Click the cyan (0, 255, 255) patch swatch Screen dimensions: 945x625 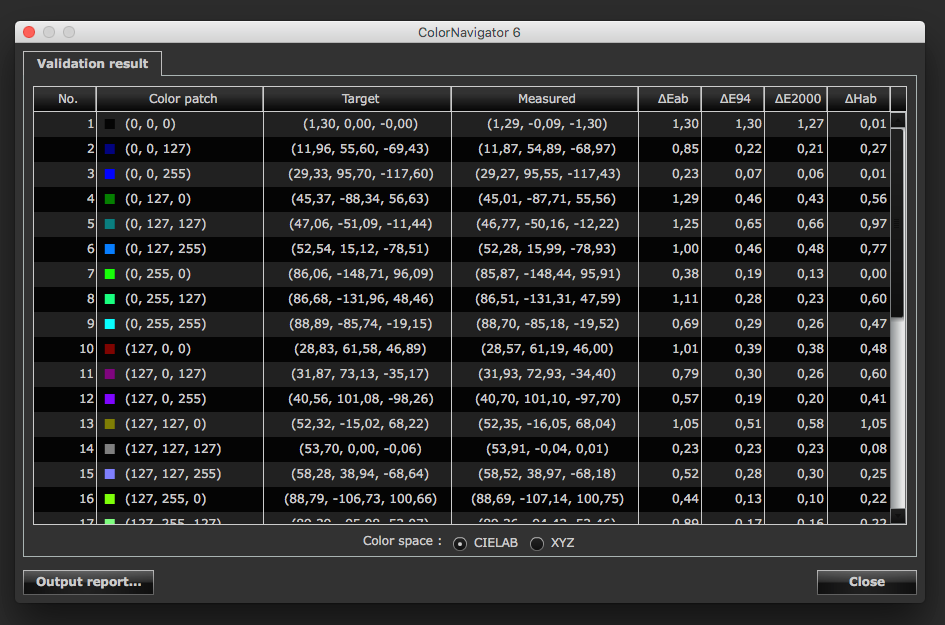coord(109,324)
